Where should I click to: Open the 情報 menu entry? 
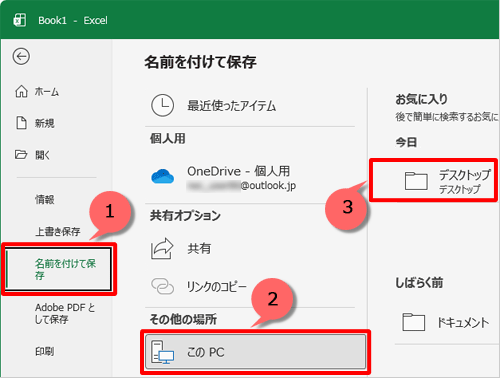click(x=45, y=200)
